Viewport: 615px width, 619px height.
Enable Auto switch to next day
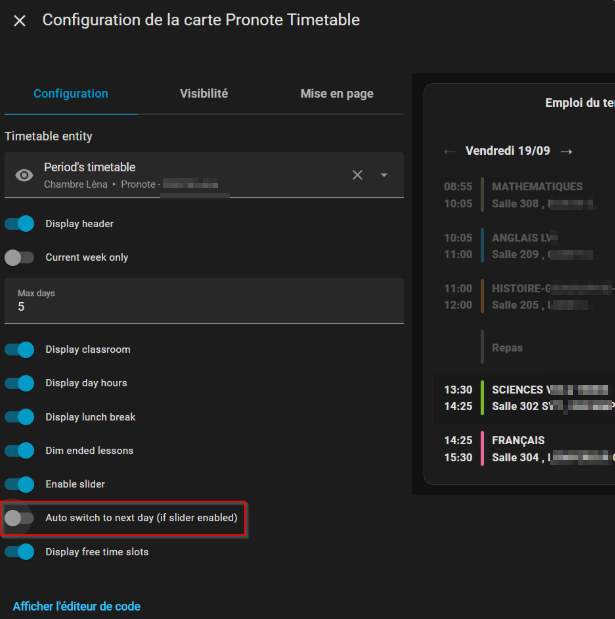[x=20, y=518]
